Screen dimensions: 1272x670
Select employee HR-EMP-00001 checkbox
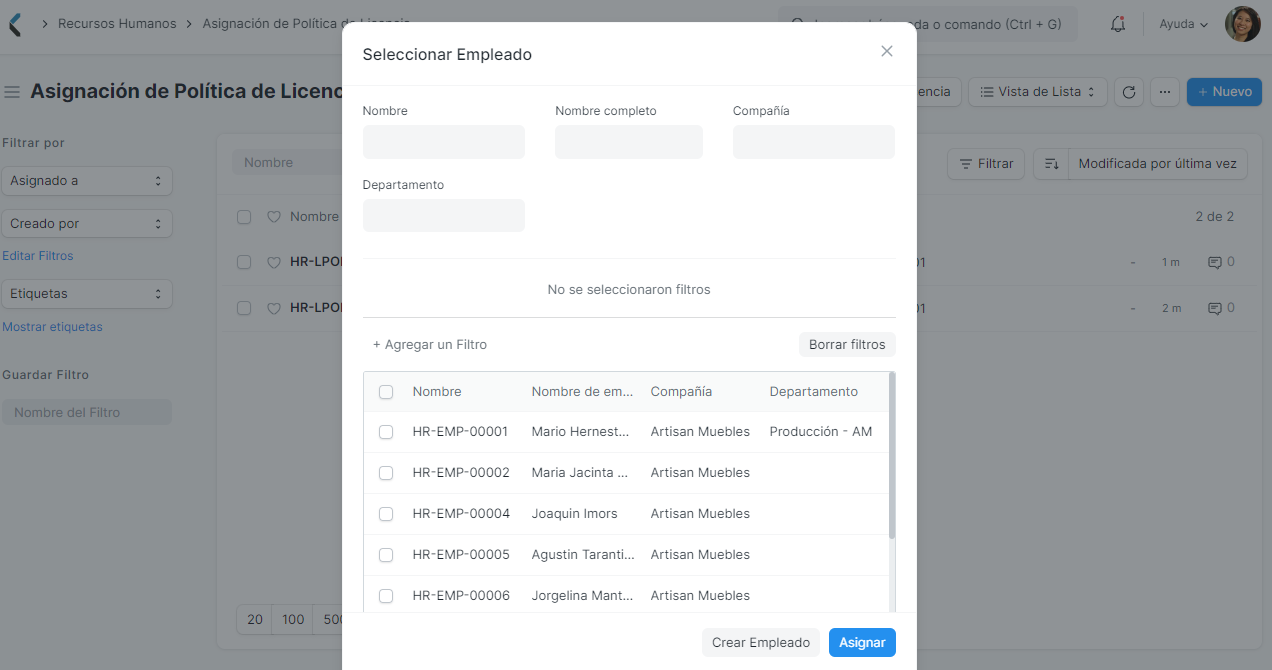point(386,432)
